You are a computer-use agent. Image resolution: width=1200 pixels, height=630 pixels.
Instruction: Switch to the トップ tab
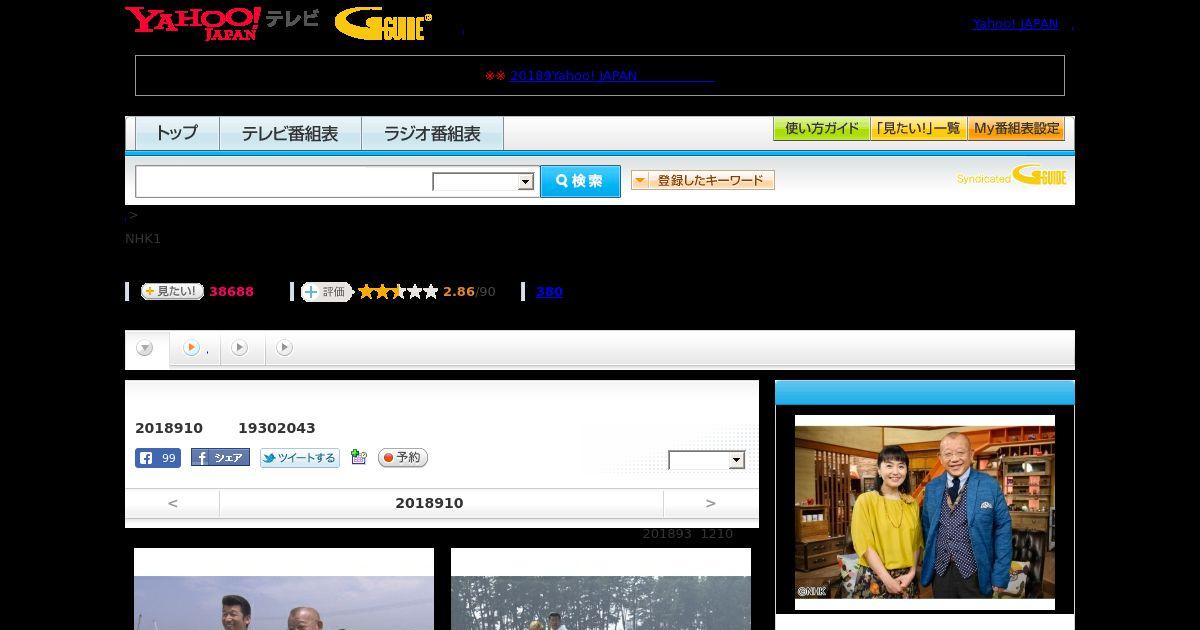(x=177, y=133)
